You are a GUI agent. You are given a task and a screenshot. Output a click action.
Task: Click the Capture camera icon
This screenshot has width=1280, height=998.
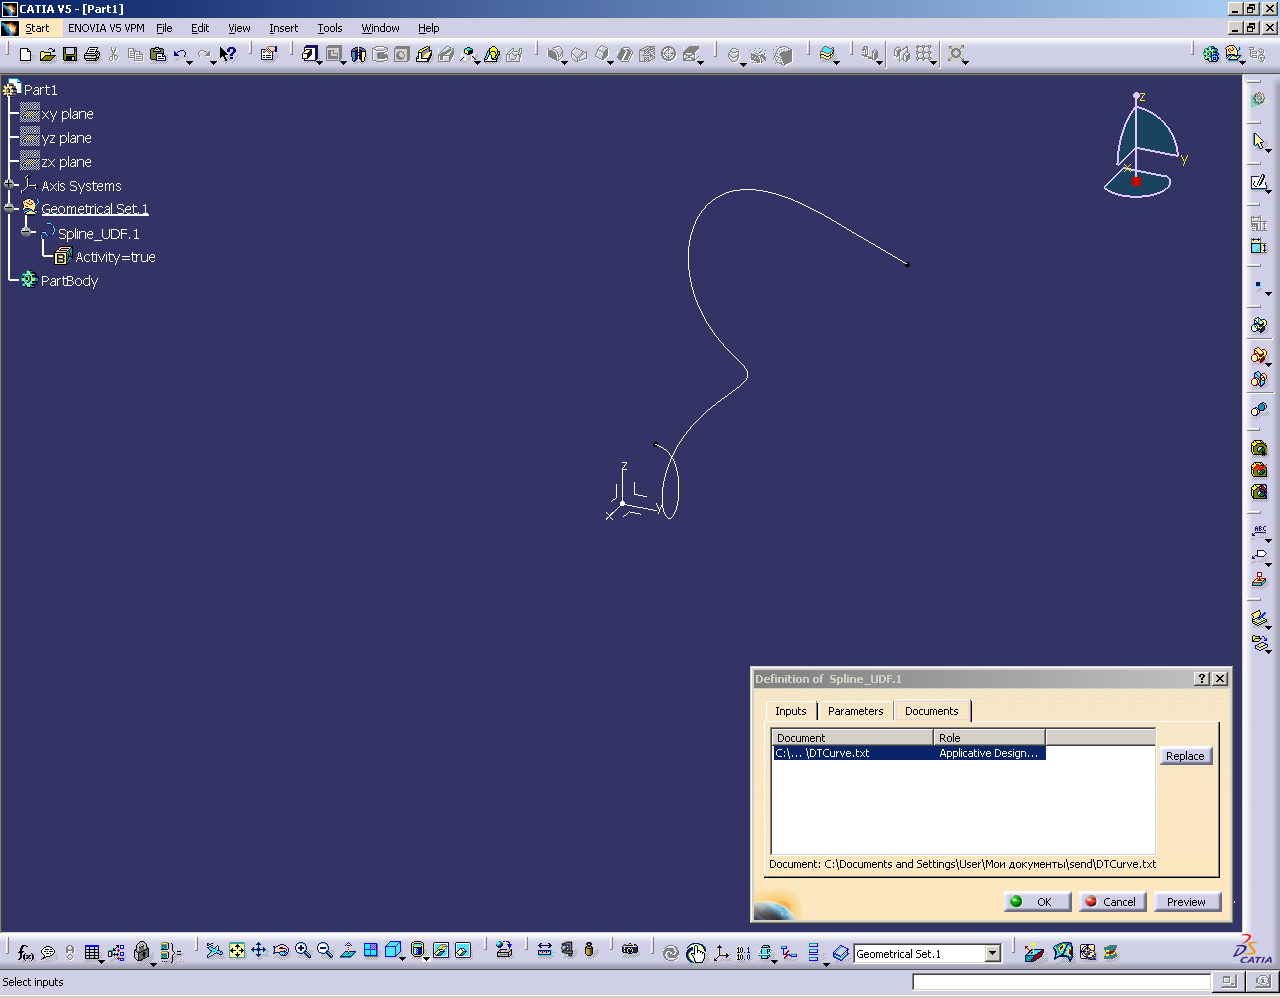click(x=630, y=950)
